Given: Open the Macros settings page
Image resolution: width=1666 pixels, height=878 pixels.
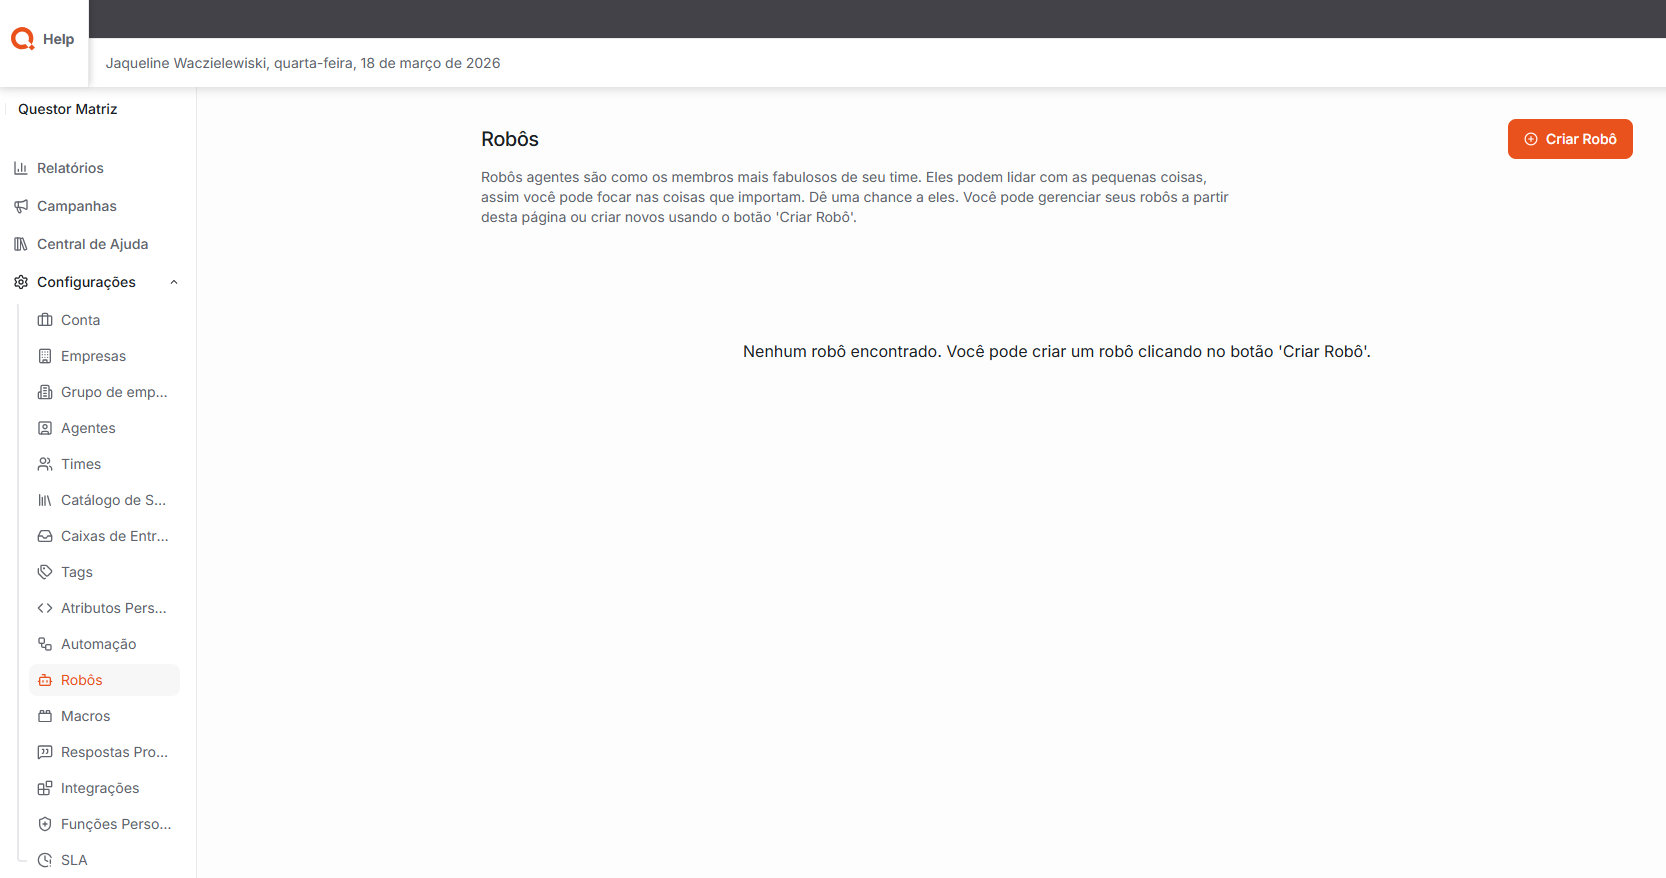Looking at the screenshot, I should click(x=86, y=716).
